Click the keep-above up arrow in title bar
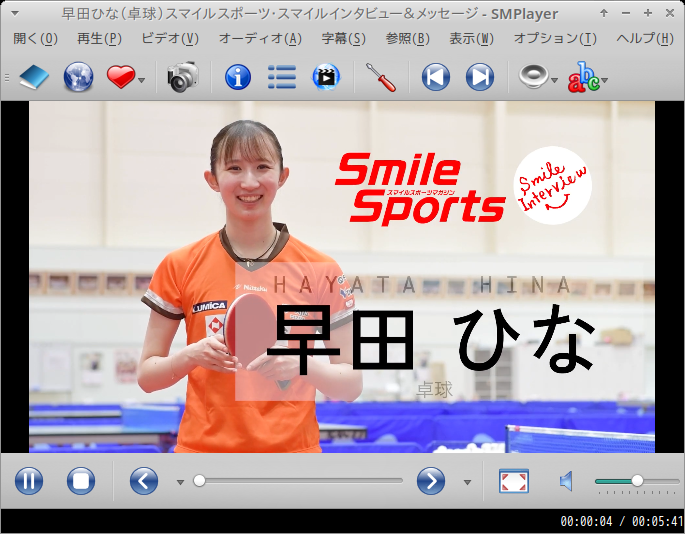The width and height of the screenshot is (685, 534). pyautogui.click(x=604, y=13)
